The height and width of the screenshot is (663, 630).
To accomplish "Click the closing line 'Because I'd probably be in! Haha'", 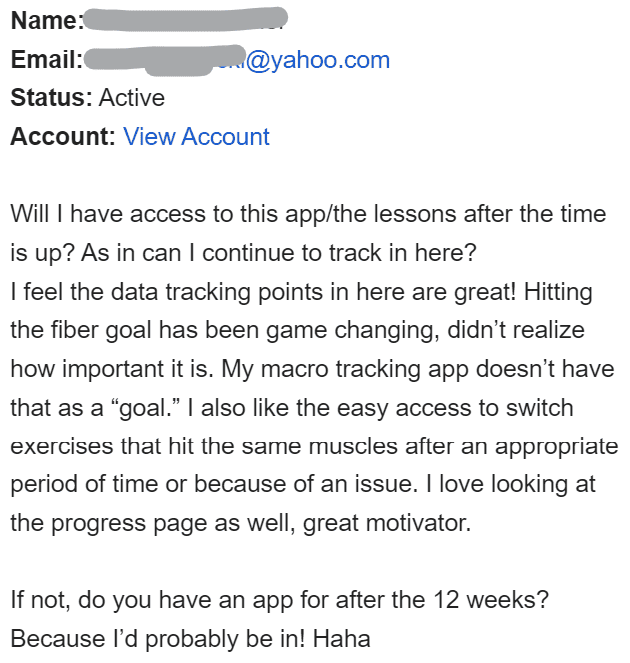I will [190, 639].
